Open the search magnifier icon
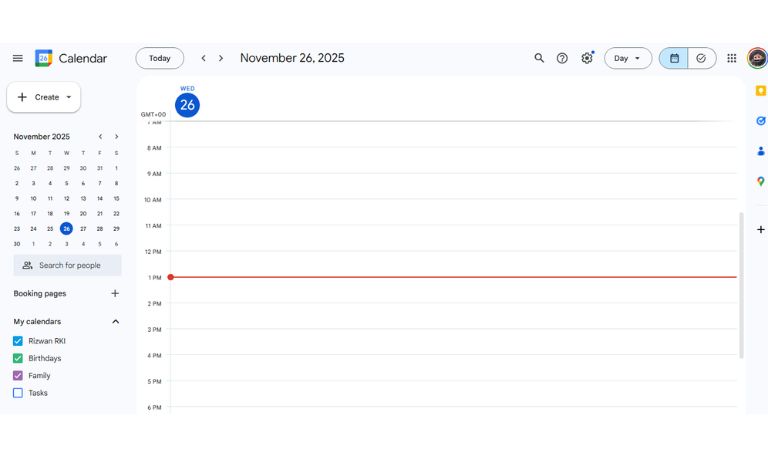Screen dimensions: 768x460 [x=539, y=58]
